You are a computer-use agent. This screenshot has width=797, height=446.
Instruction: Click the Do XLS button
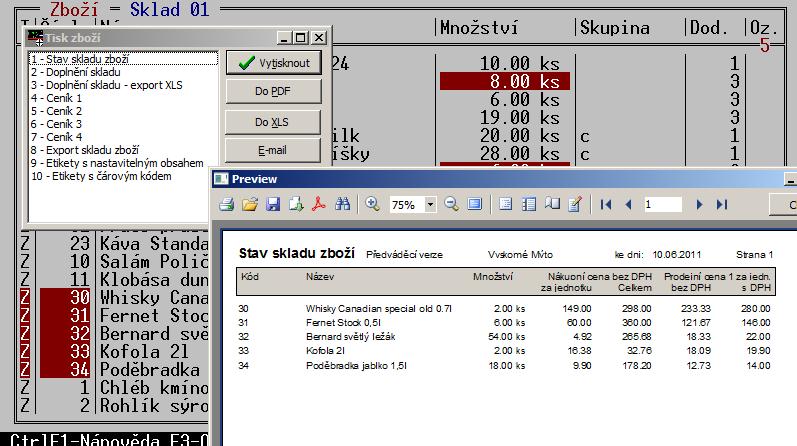[x=273, y=122]
